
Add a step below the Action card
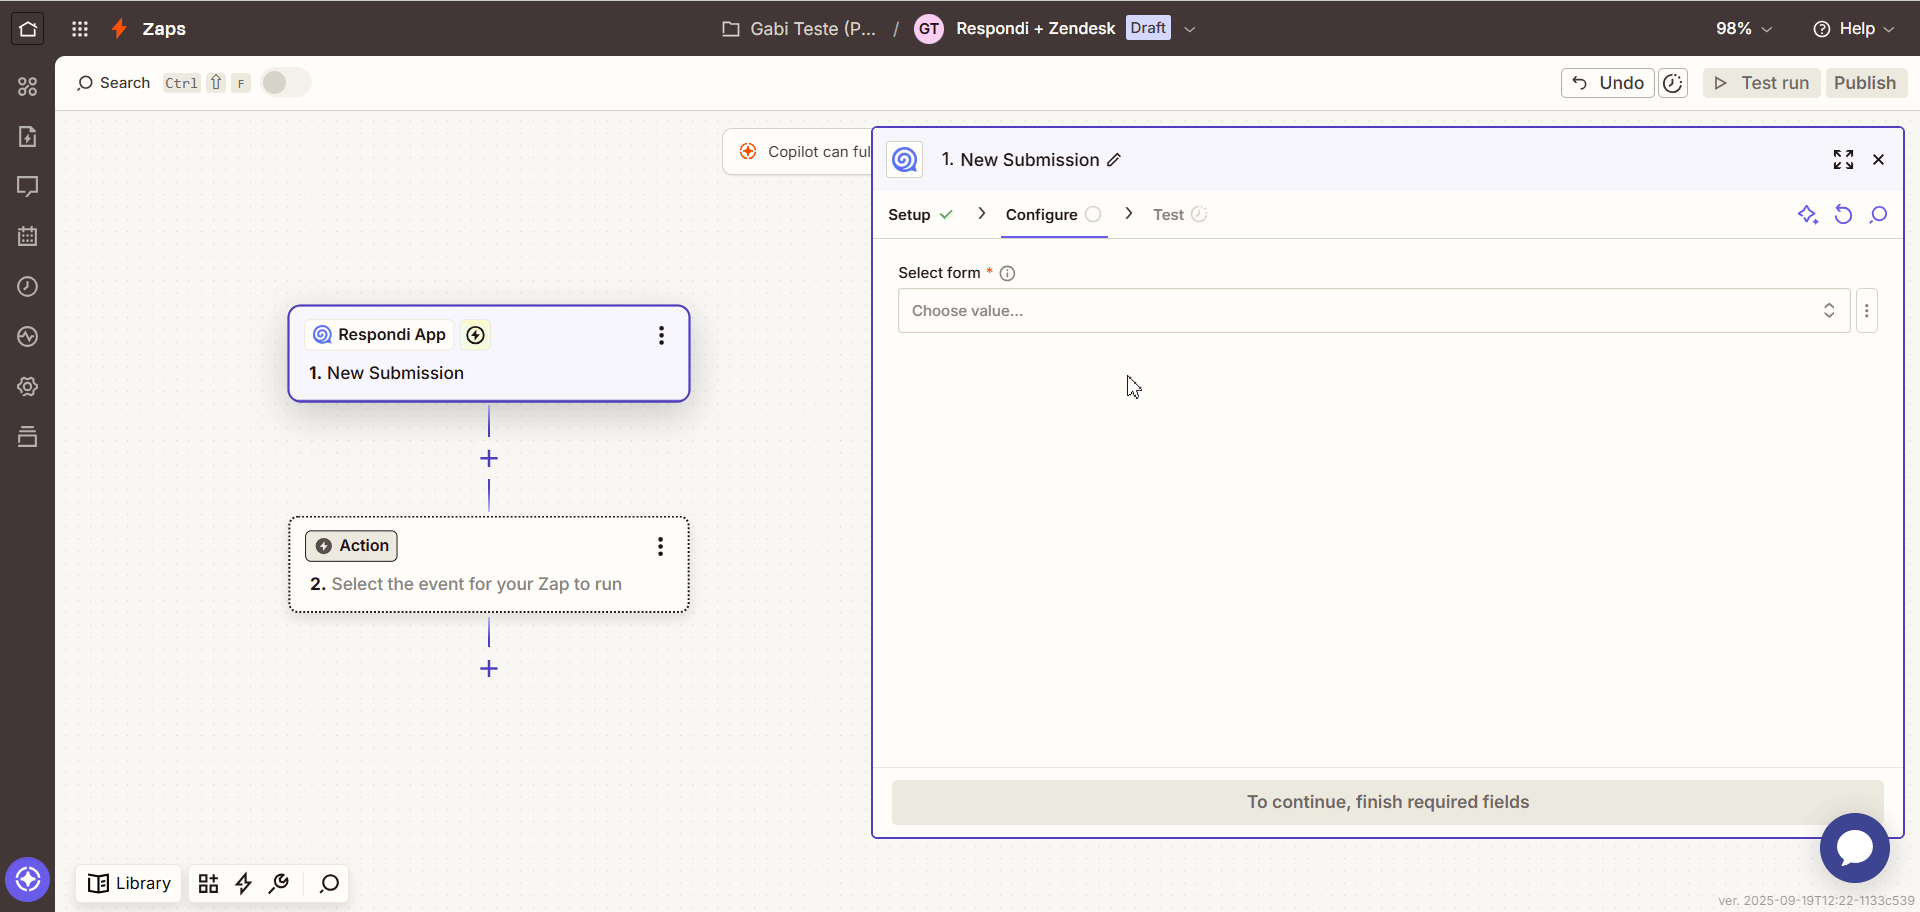(489, 669)
